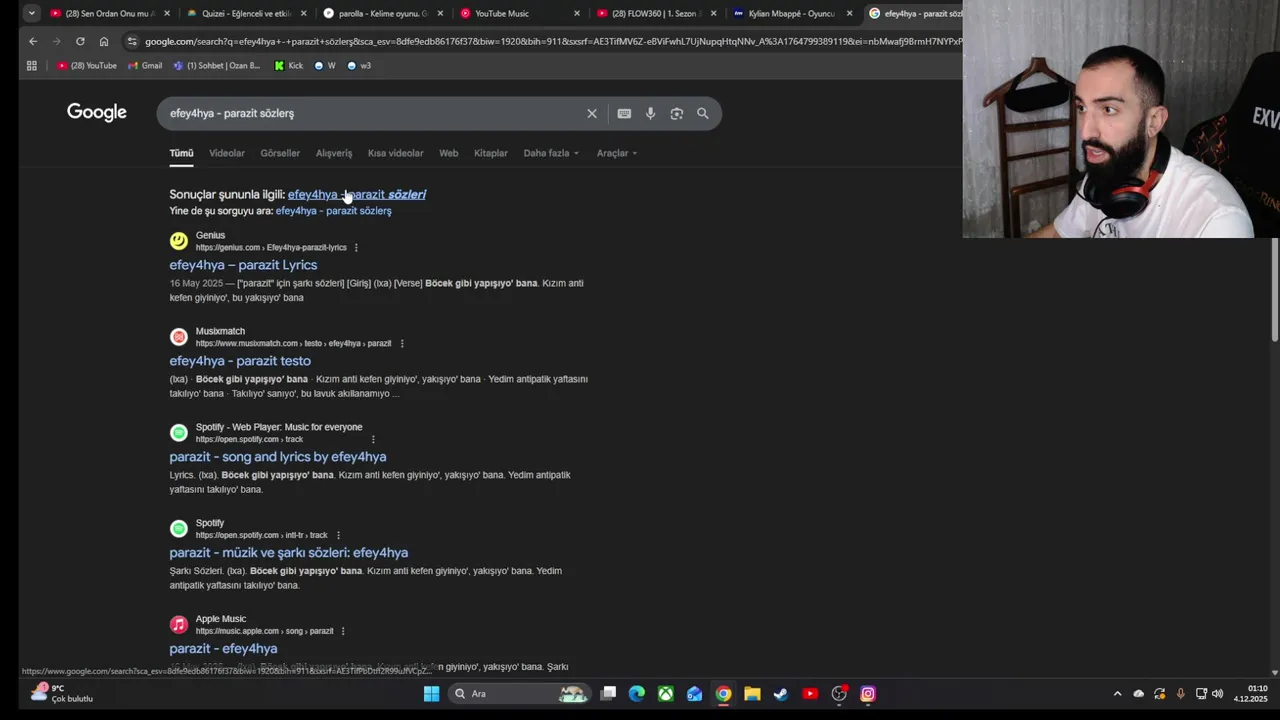This screenshot has height=720, width=1280.
Task: Switch to the Kylian Mbappé tab
Action: coord(790,13)
